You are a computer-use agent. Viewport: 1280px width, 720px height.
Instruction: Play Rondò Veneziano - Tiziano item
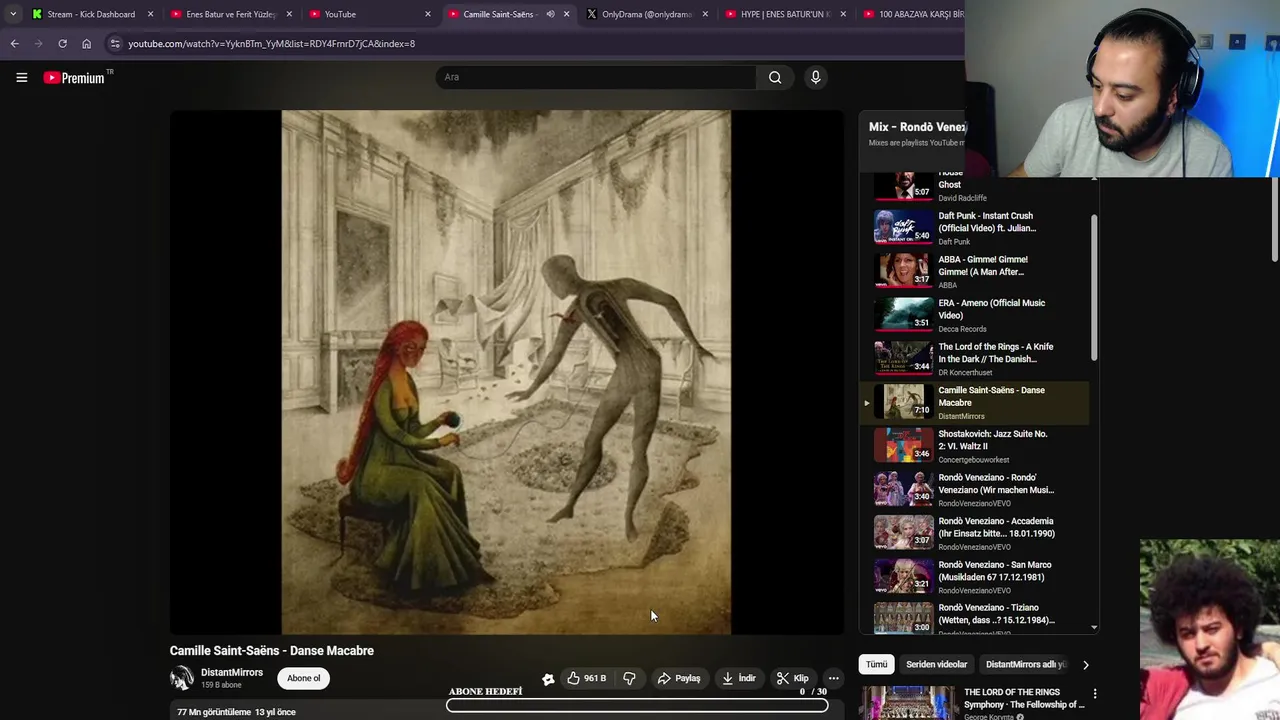coord(975,618)
